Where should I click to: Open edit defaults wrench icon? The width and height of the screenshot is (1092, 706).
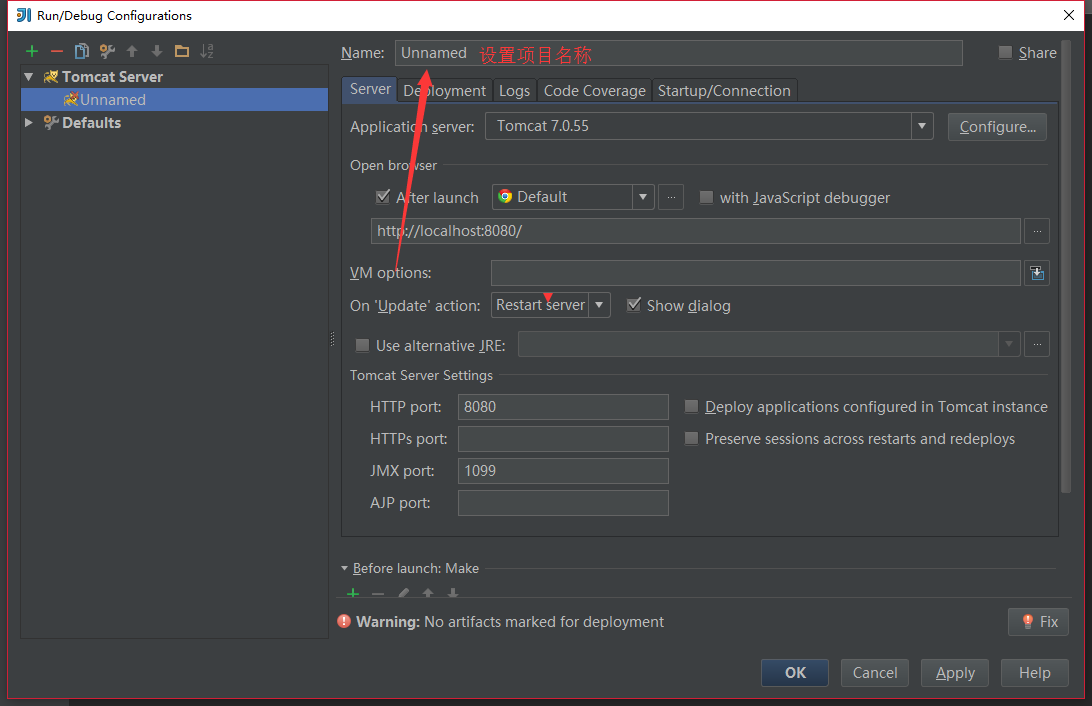(107, 51)
